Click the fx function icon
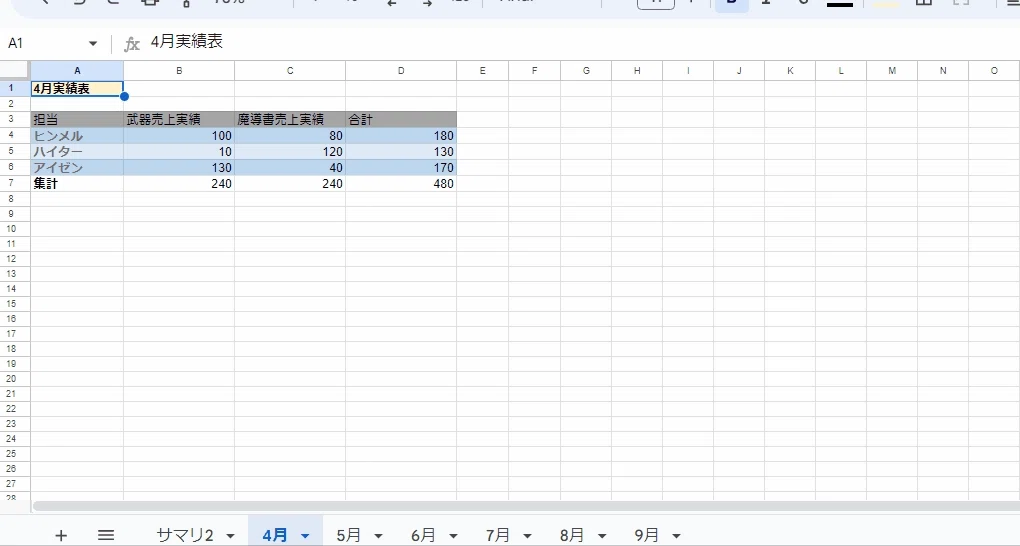This screenshot has height=546, width=1020. 132,44
